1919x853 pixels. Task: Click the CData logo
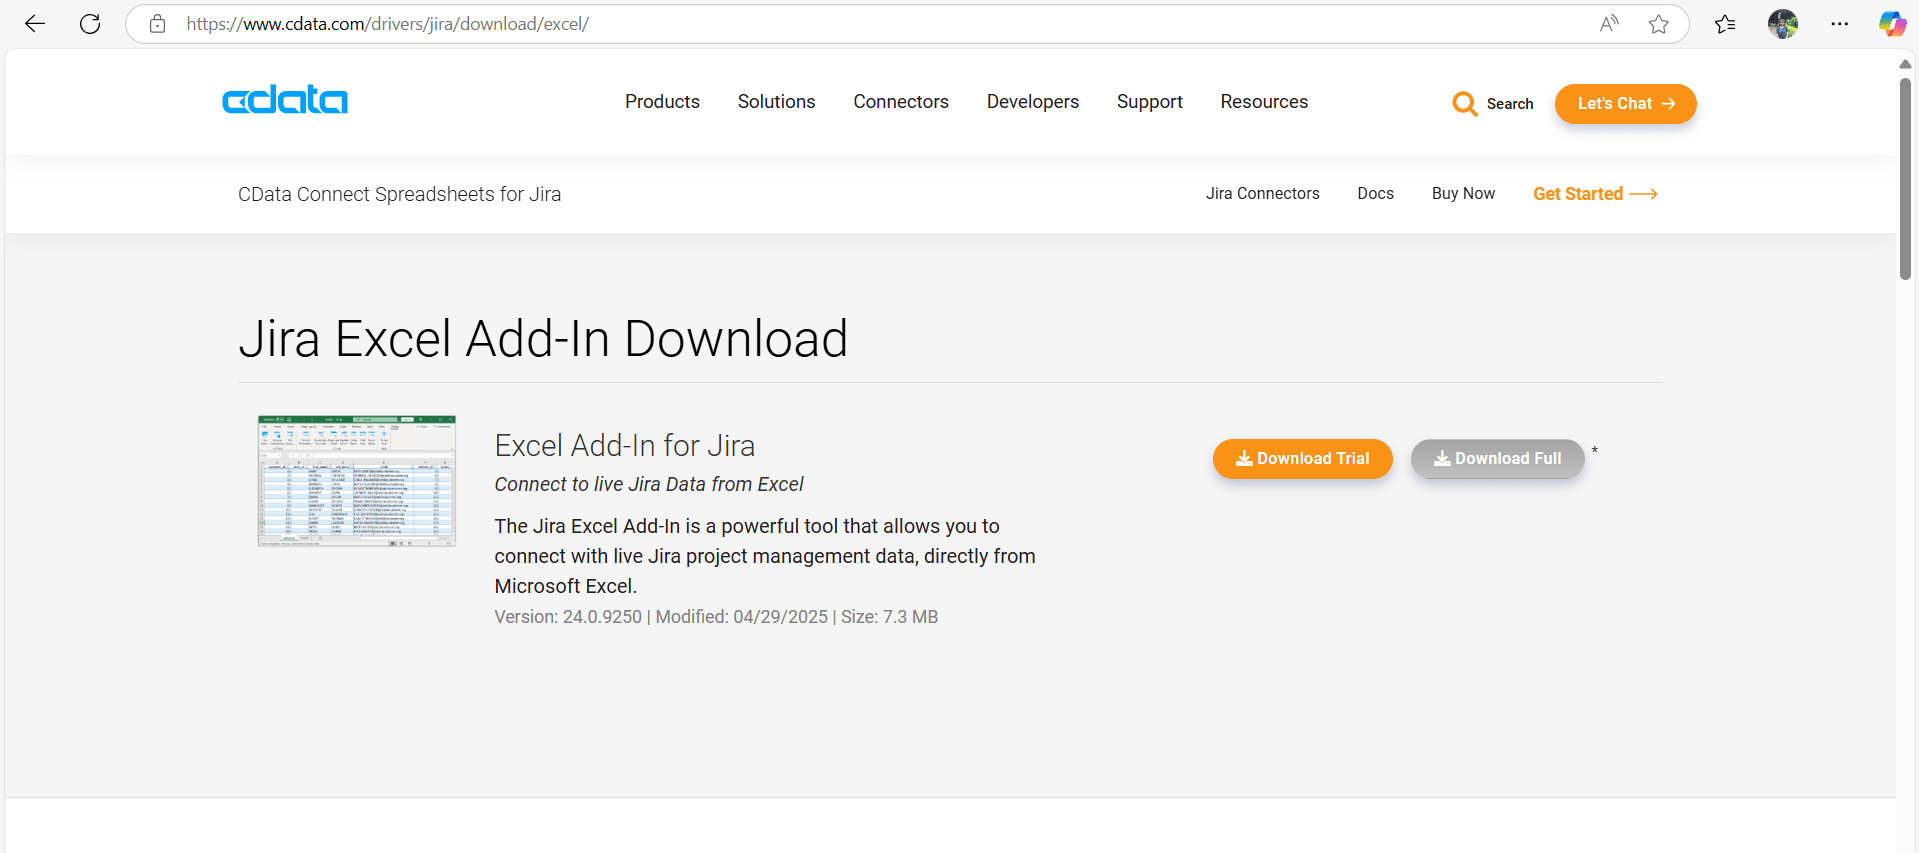pos(285,100)
